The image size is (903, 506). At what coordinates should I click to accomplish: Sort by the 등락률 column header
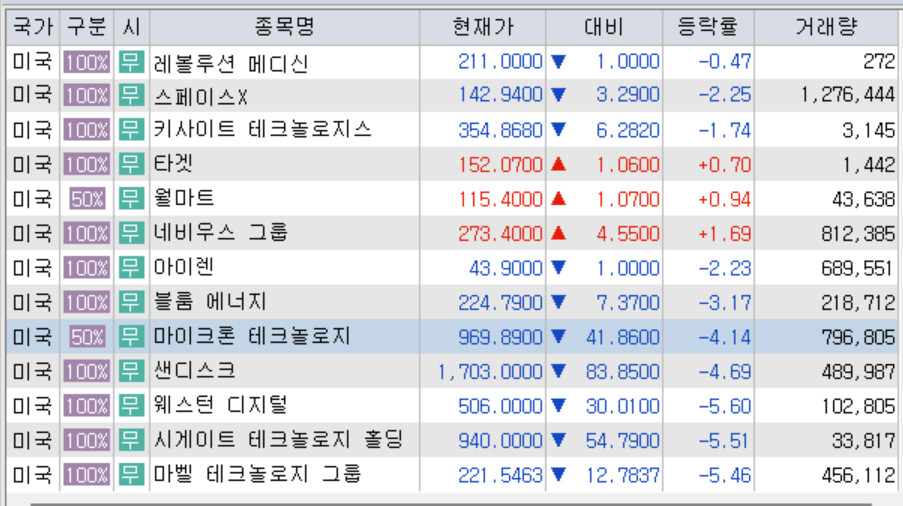(x=708, y=27)
